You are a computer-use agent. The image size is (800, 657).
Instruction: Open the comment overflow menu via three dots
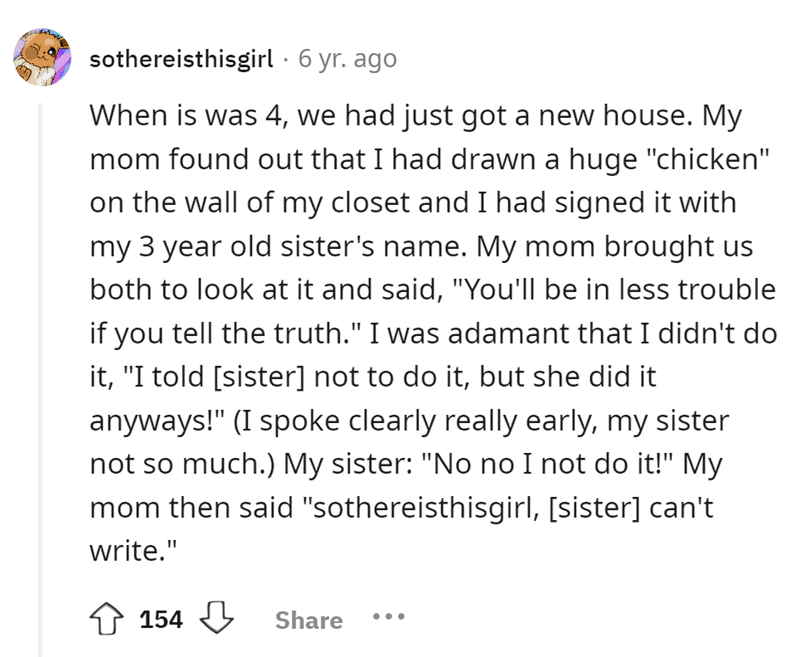[388, 619]
